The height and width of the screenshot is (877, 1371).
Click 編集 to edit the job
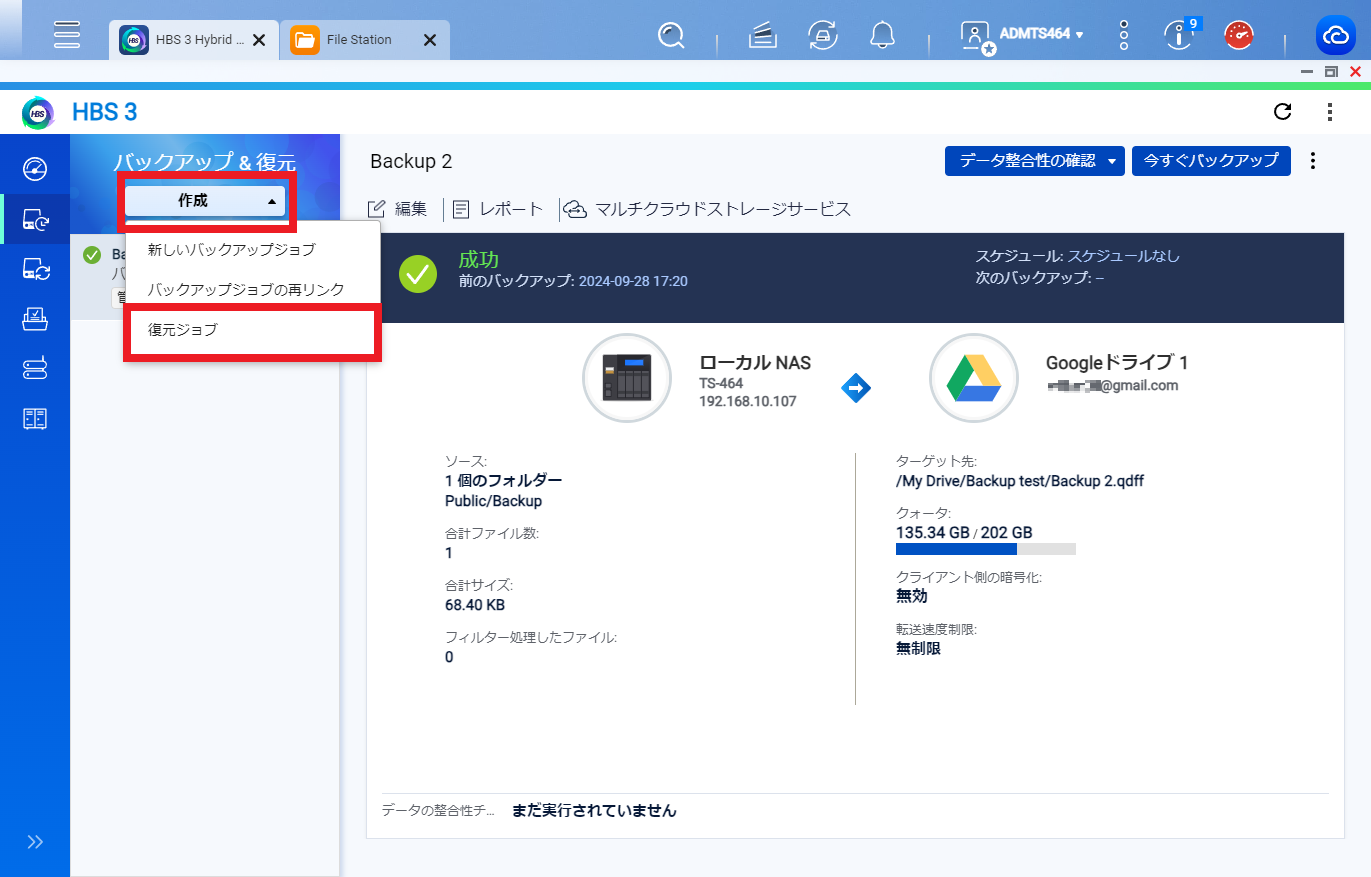(398, 209)
